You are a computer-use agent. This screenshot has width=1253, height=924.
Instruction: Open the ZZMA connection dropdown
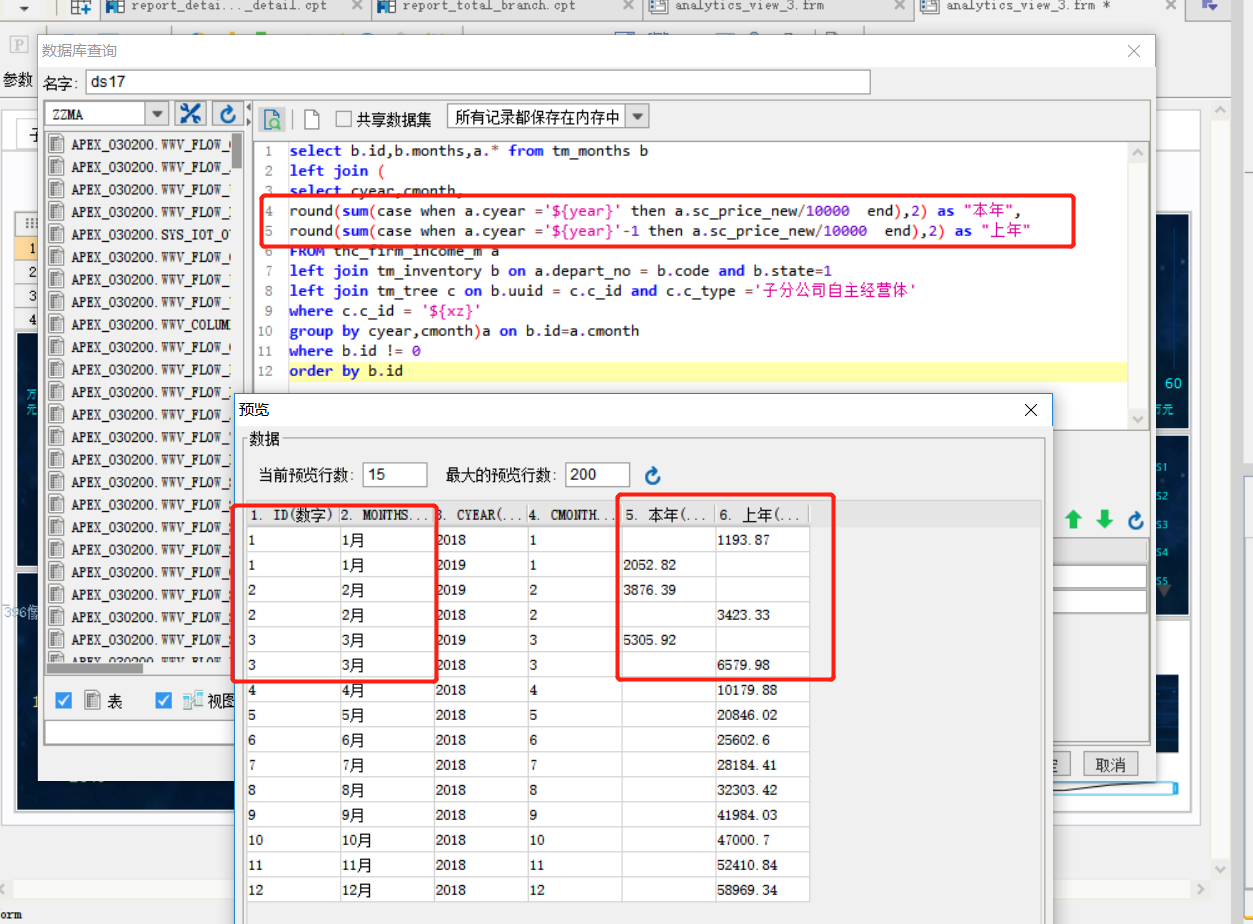(157, 114)
